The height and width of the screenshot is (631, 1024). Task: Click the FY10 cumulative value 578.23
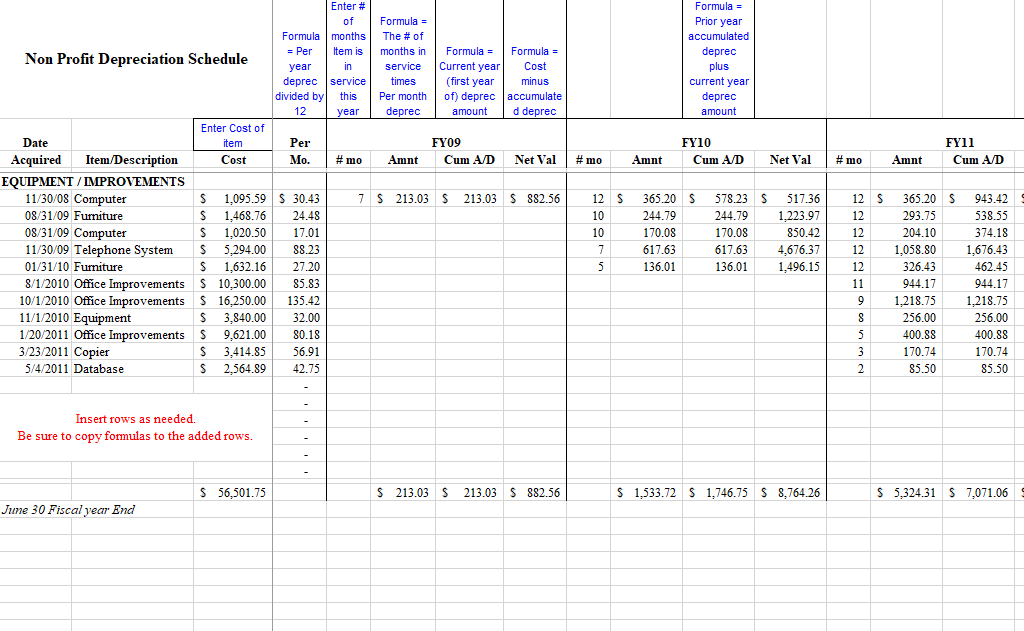point(731,199)
